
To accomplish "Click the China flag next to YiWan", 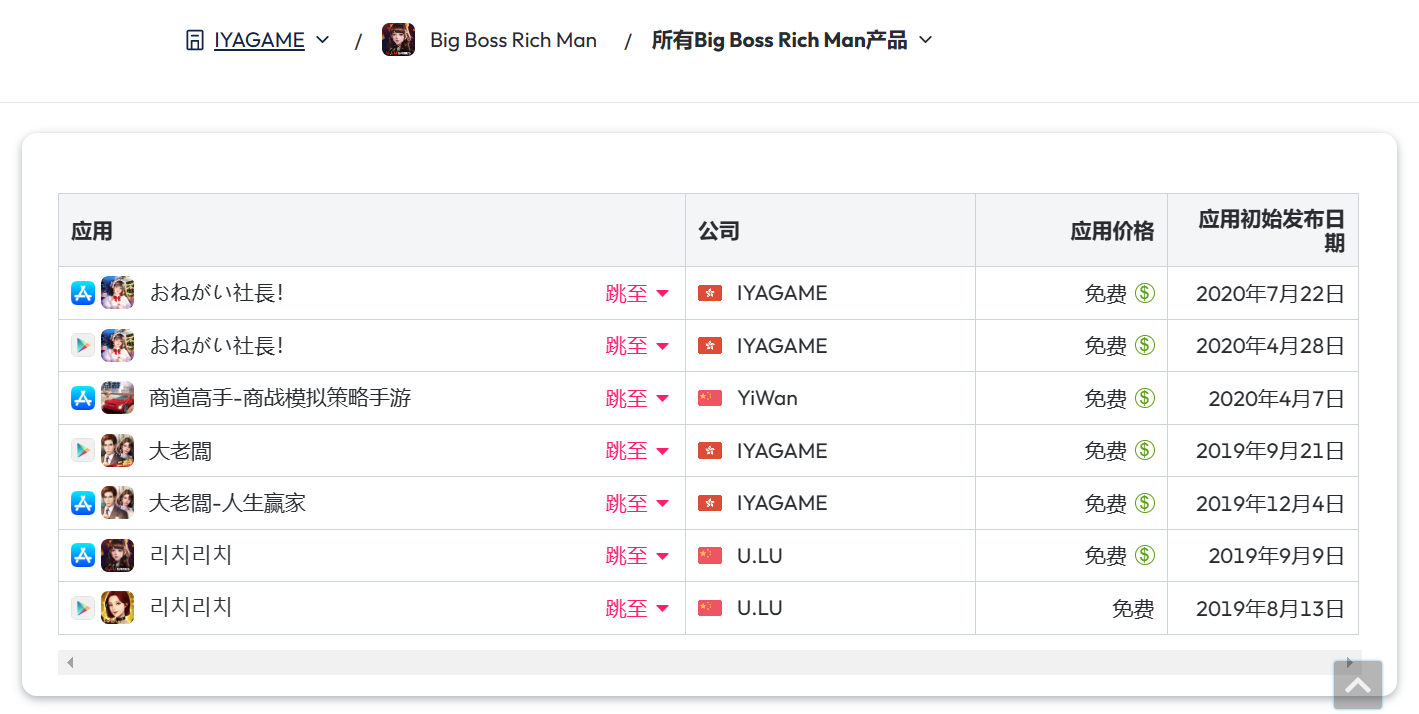I will coord(710,398).
